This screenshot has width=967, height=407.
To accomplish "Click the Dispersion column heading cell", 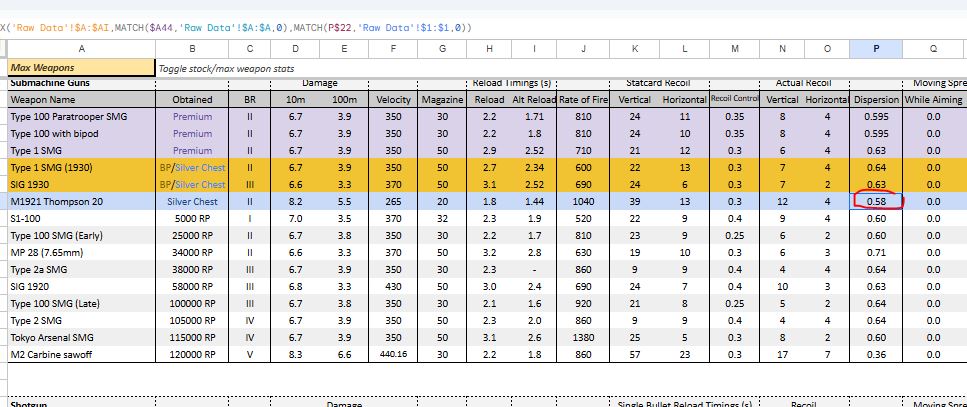I will [x=875, y=100].
